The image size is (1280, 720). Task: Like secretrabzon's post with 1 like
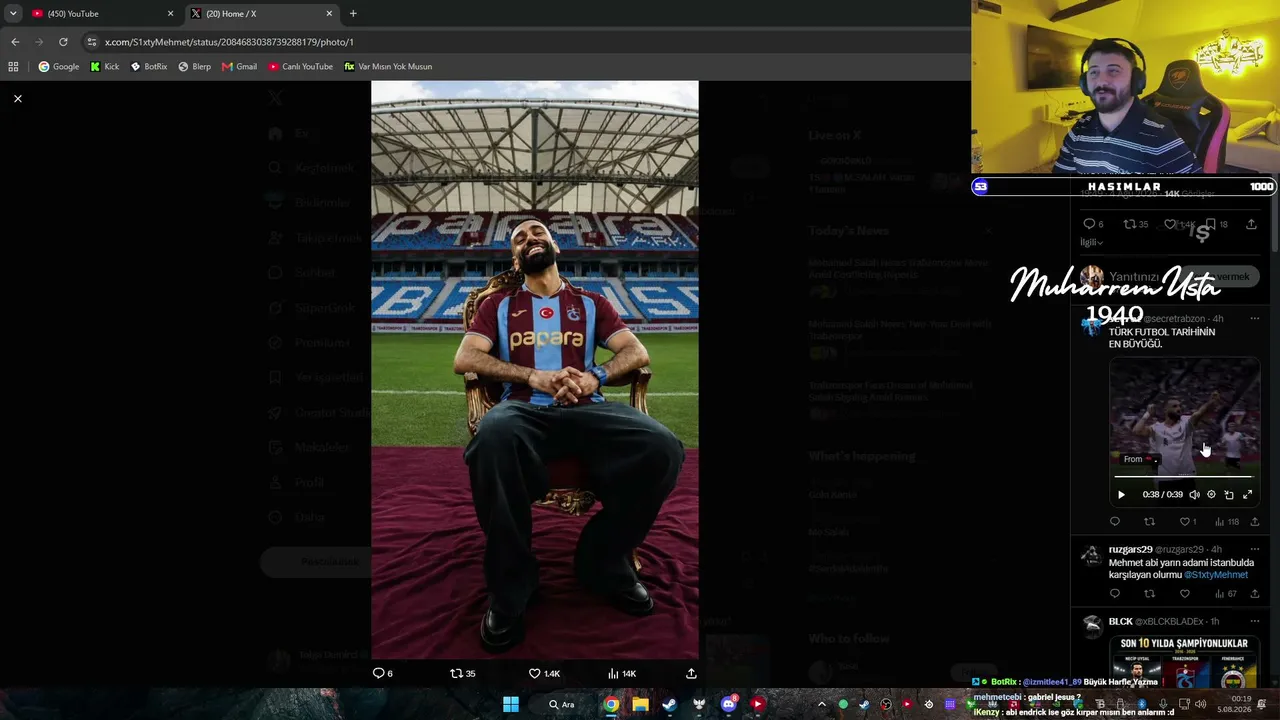pos(1187,521)
